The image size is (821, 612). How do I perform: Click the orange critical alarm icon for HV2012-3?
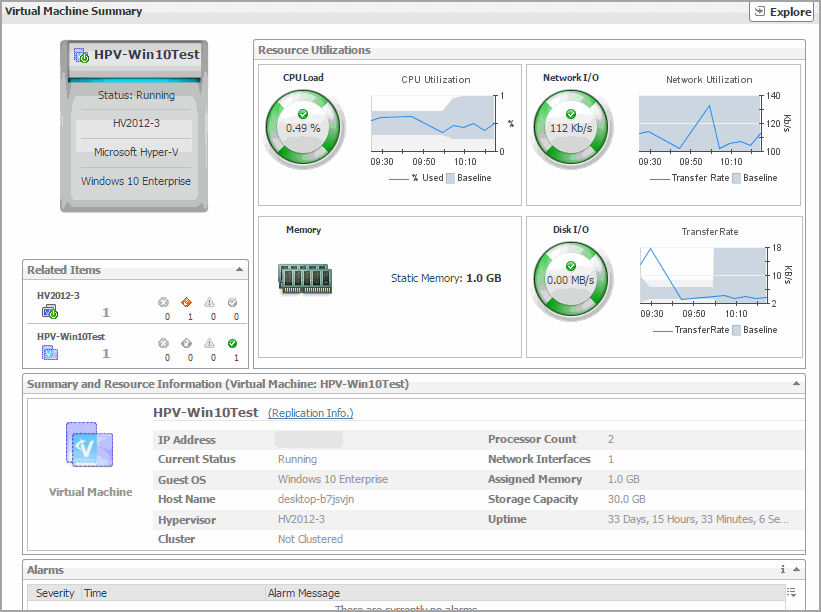[186, 303]
